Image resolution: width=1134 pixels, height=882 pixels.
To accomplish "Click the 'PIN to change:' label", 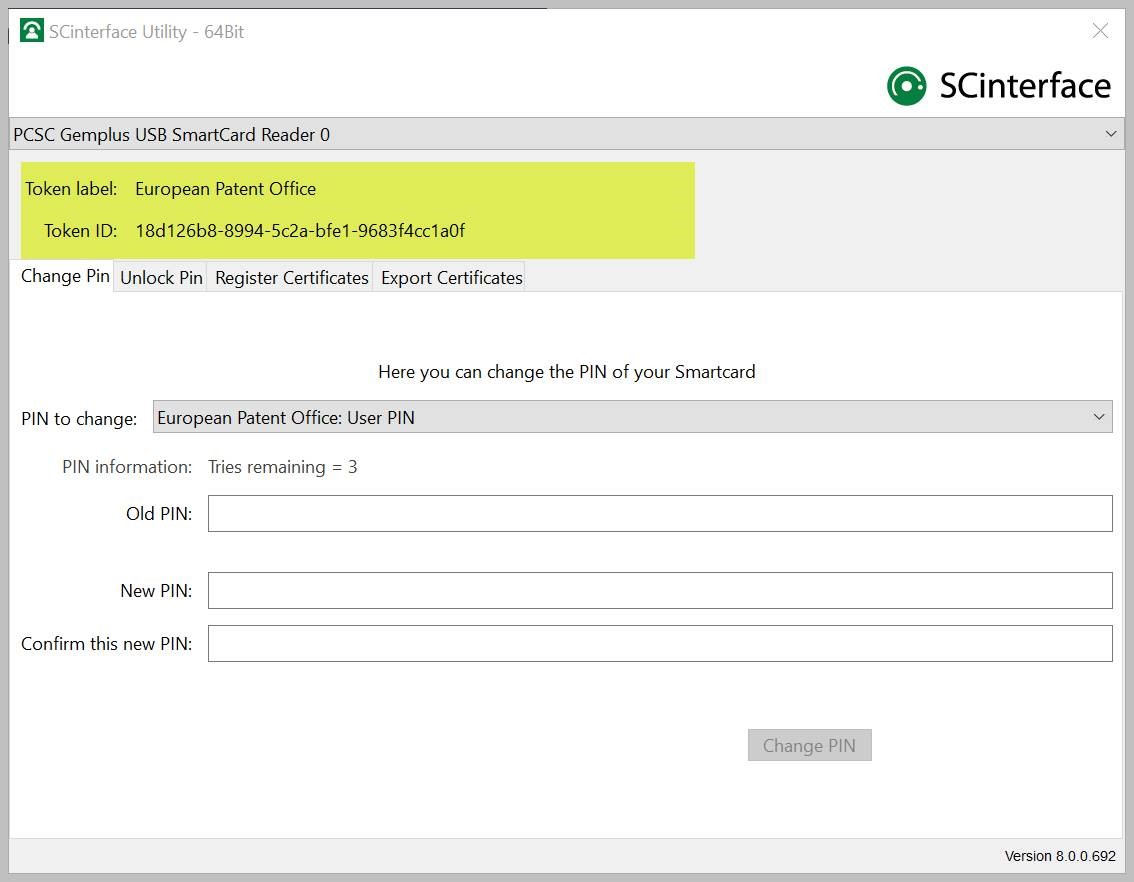I will click(x=79, y=419).
